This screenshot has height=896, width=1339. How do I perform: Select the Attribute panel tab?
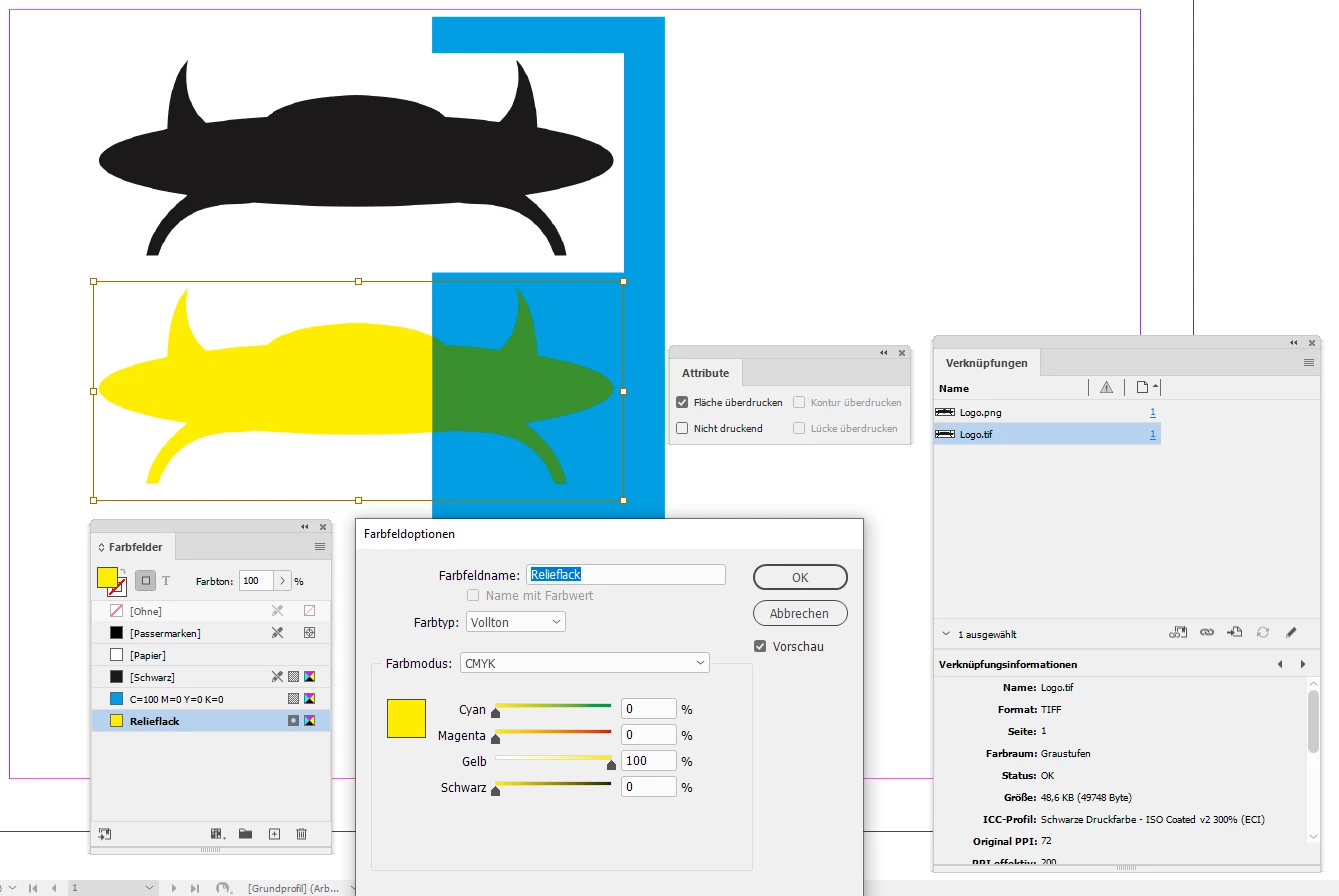pos(706,373)
